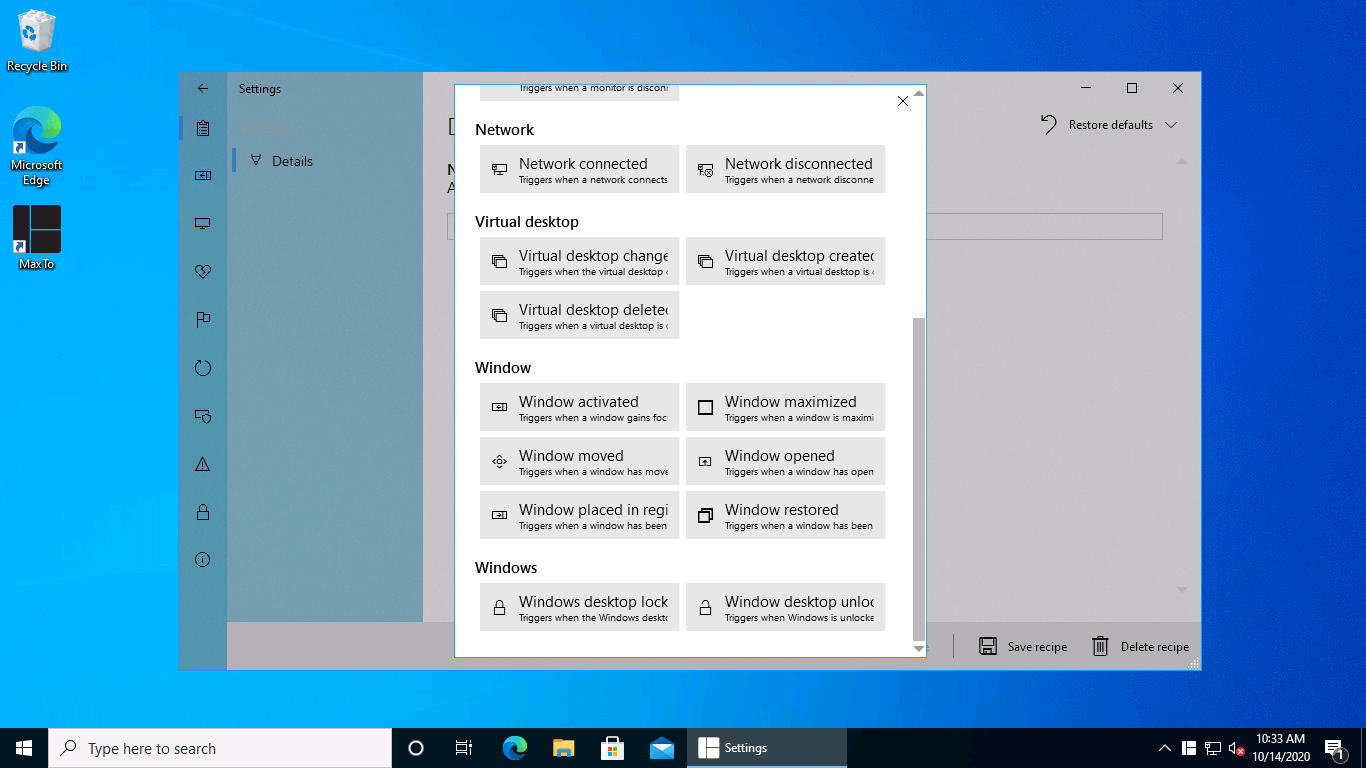Choose the Network connected trigger
Image resolution: width=1366 pixels, height=768 pixels.
tap(579, 169)
